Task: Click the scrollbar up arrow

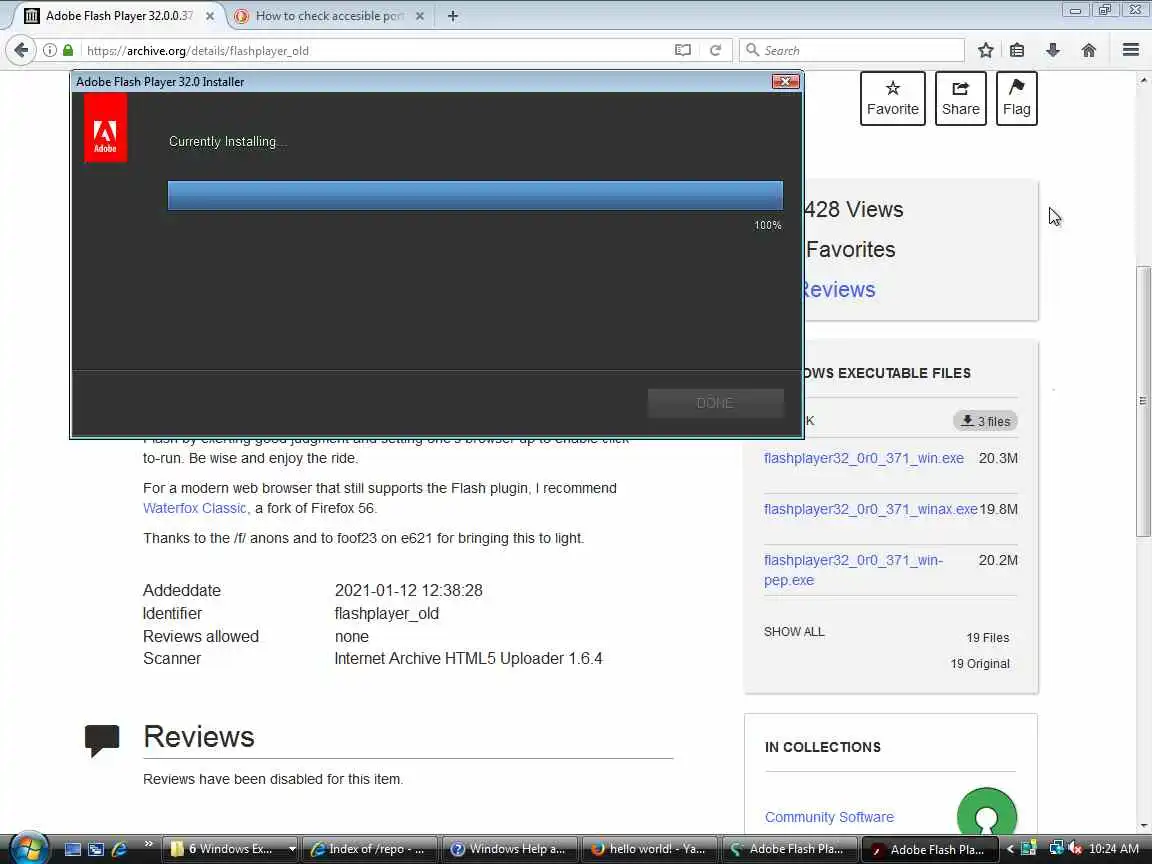Action: [1144, 79]
